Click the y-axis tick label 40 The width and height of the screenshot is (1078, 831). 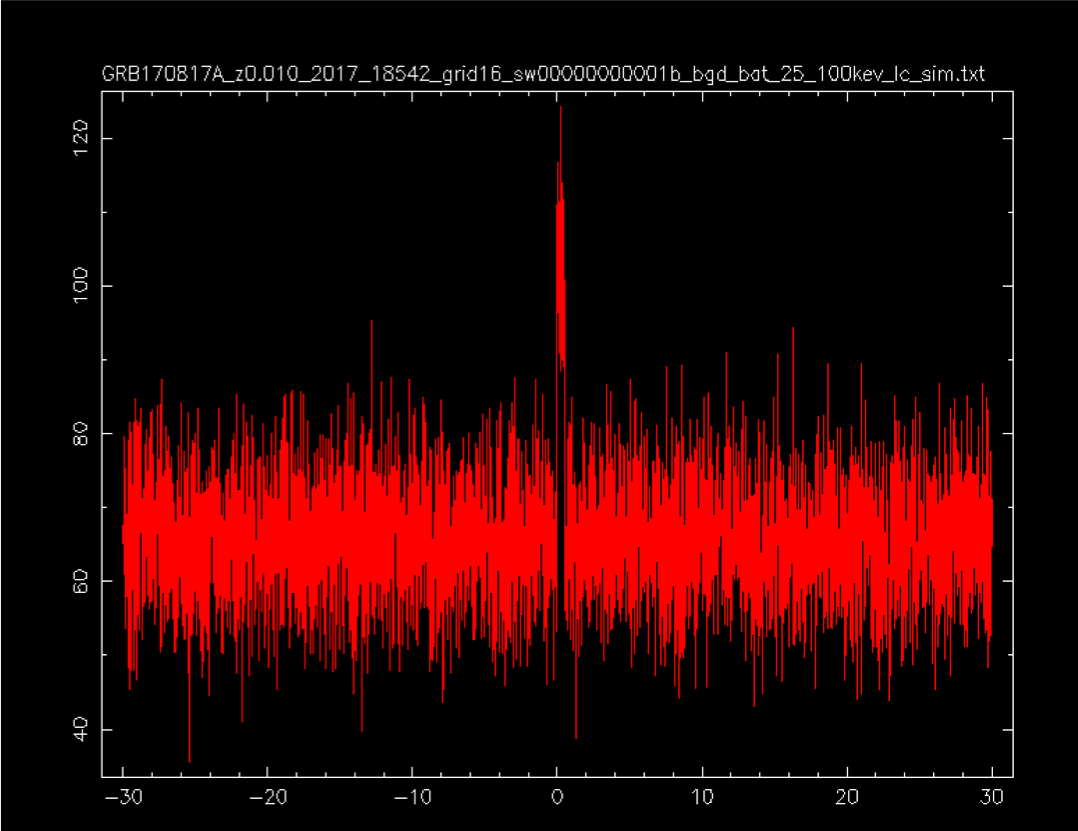pos(80,729)
